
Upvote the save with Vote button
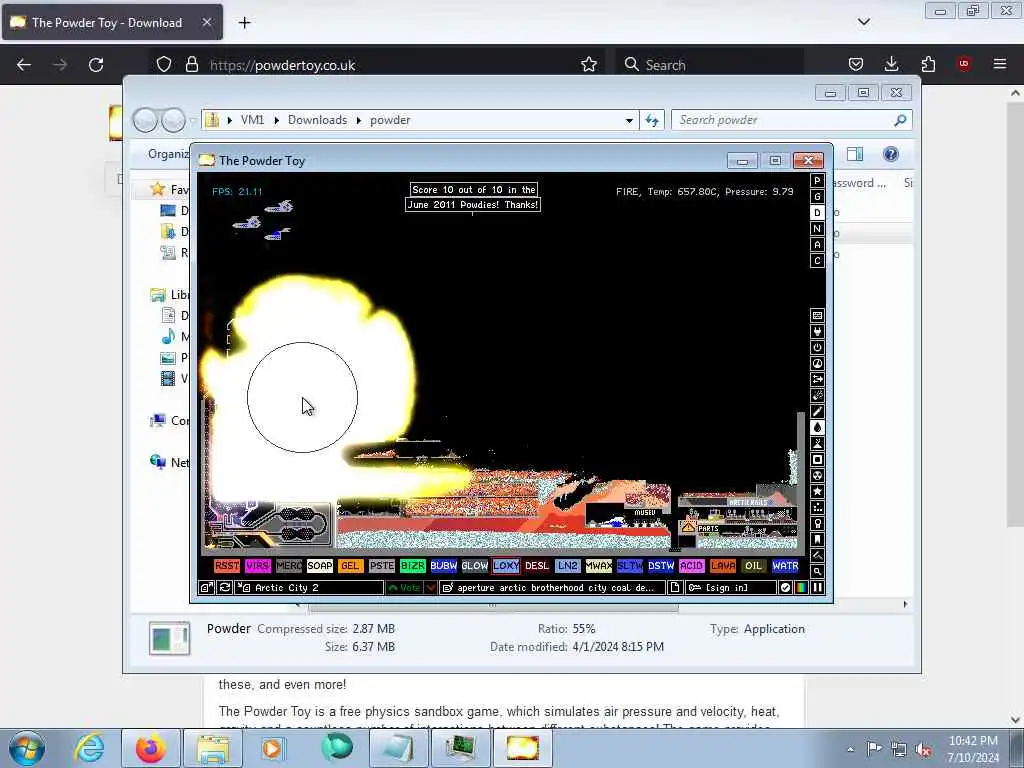pyautogui.click(x=404, y=588)
